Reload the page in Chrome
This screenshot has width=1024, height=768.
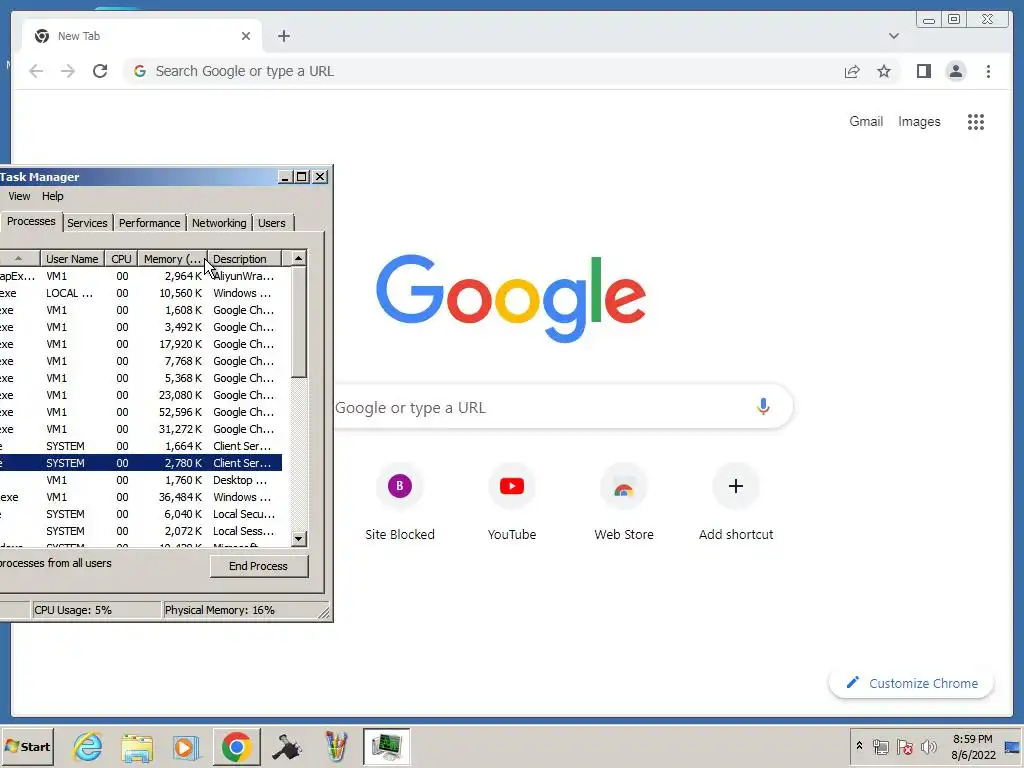100,71
